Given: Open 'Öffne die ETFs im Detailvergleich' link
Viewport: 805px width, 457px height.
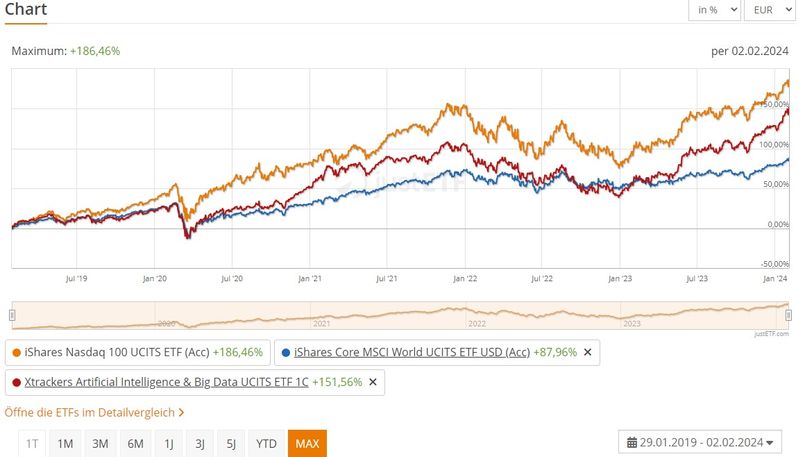Looking at the screenshot, I should (94, 412).
